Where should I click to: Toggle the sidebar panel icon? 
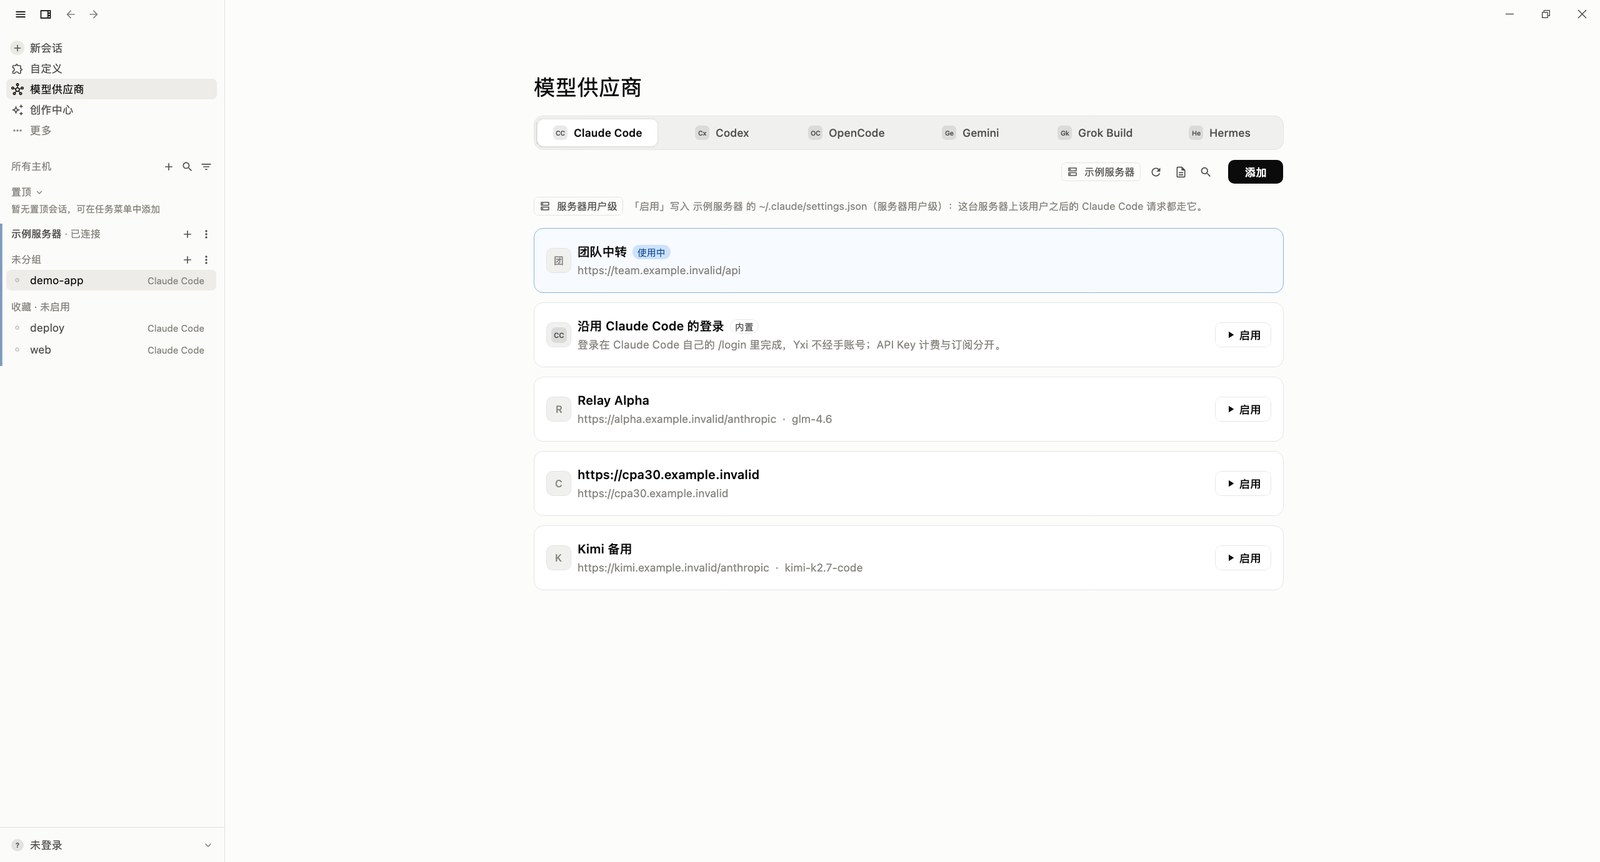(45, 14)
